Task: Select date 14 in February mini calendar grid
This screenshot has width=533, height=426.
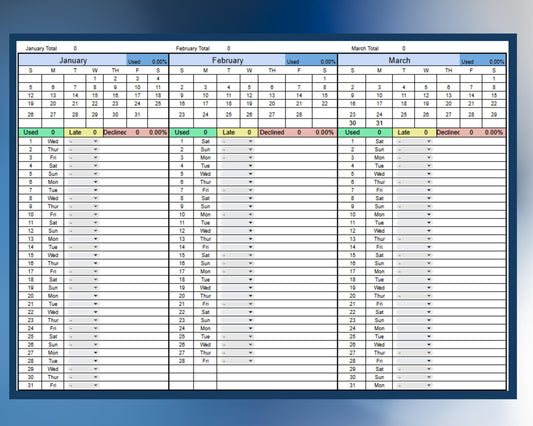Action: point(299,96)
